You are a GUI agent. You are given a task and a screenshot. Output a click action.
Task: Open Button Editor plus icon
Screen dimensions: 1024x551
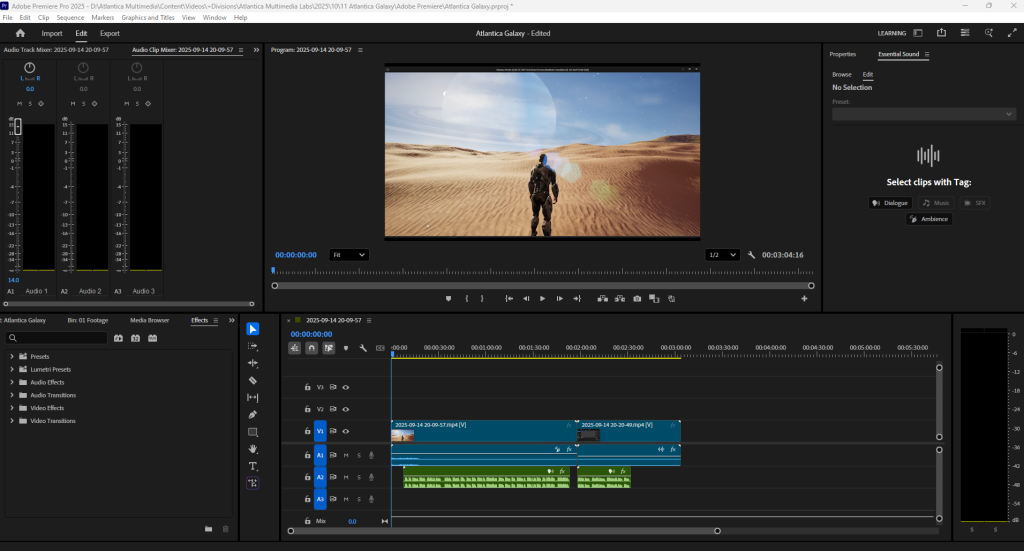[804, 298]
